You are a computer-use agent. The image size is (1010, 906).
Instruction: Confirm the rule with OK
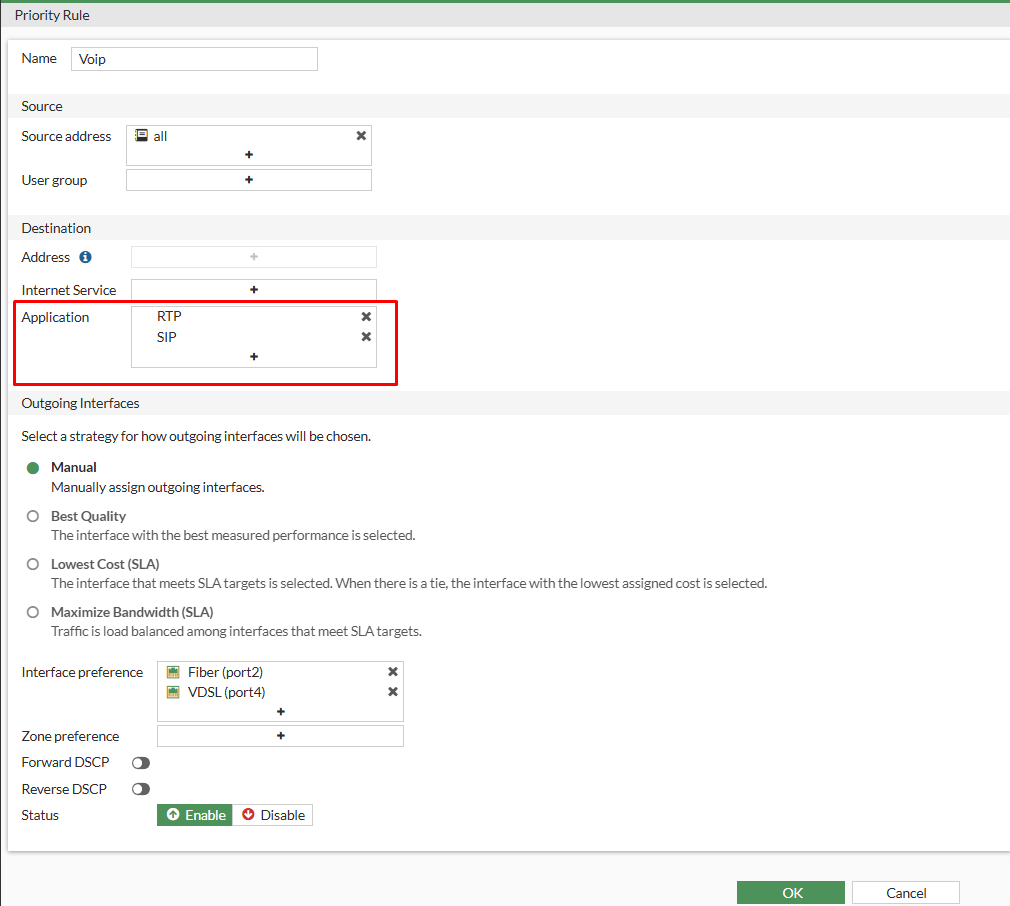(791, 892)
